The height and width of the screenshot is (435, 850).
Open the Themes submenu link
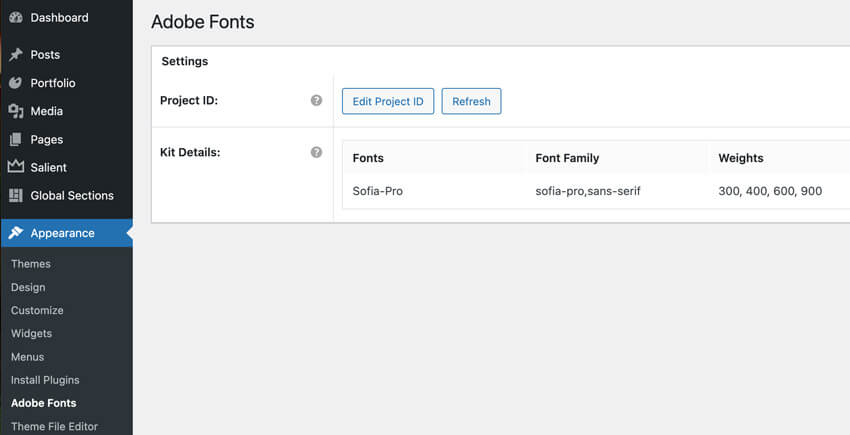point(31,264)
